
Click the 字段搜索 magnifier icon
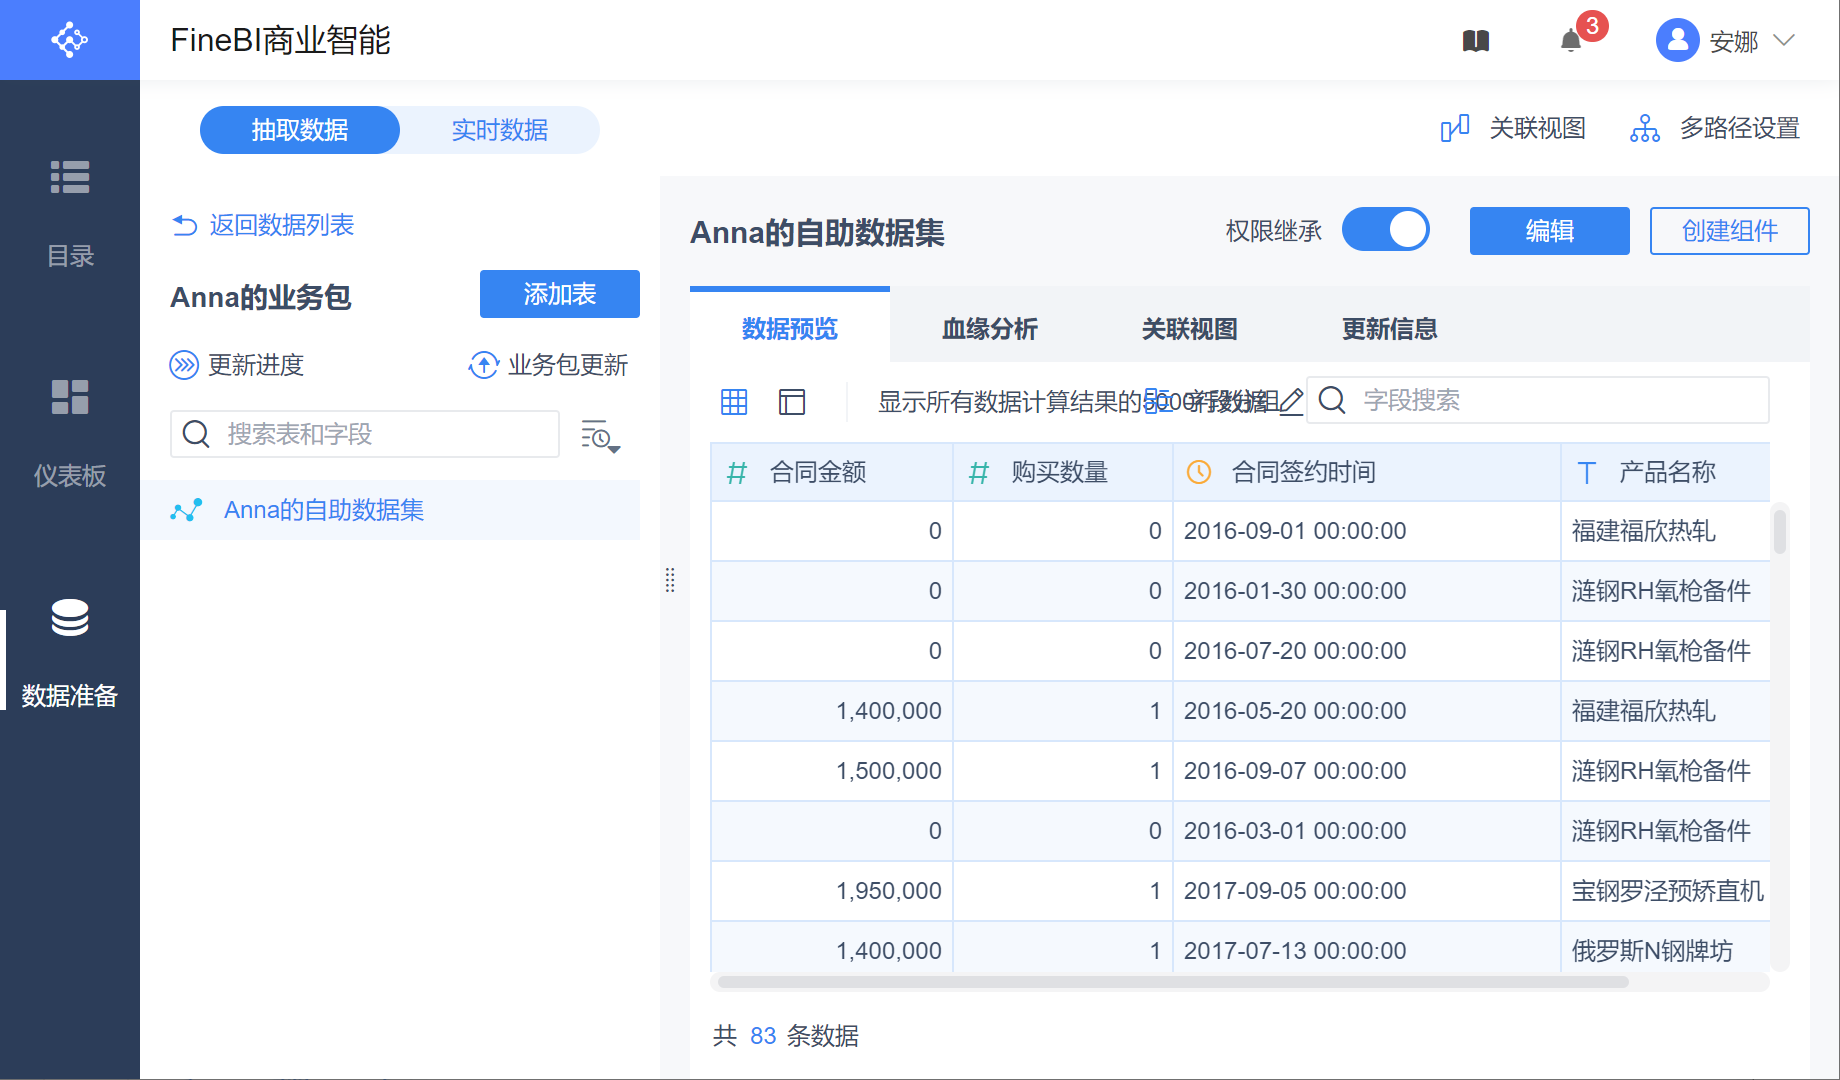point(1332,400)
